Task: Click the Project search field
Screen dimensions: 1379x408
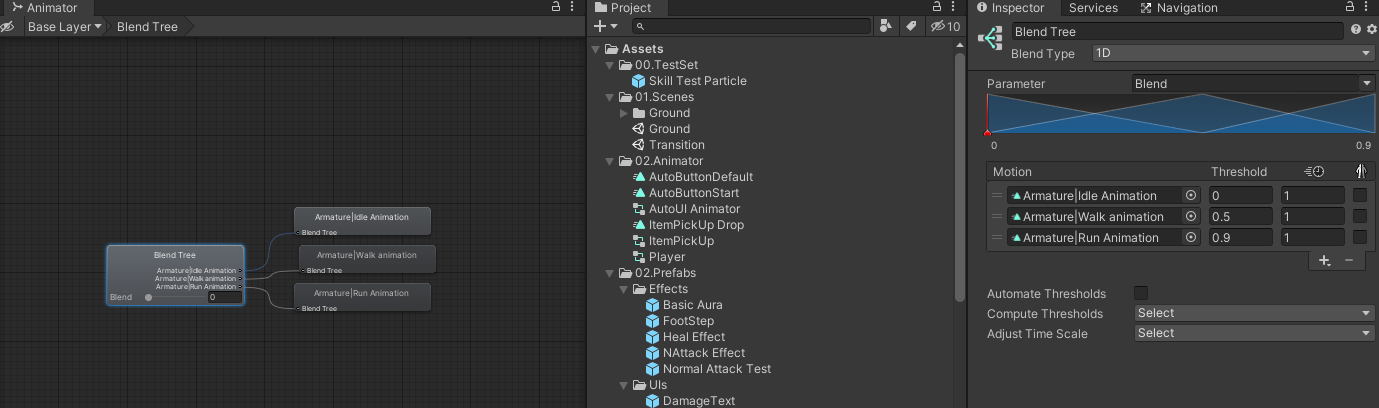Action: click(x=752, y=27)
